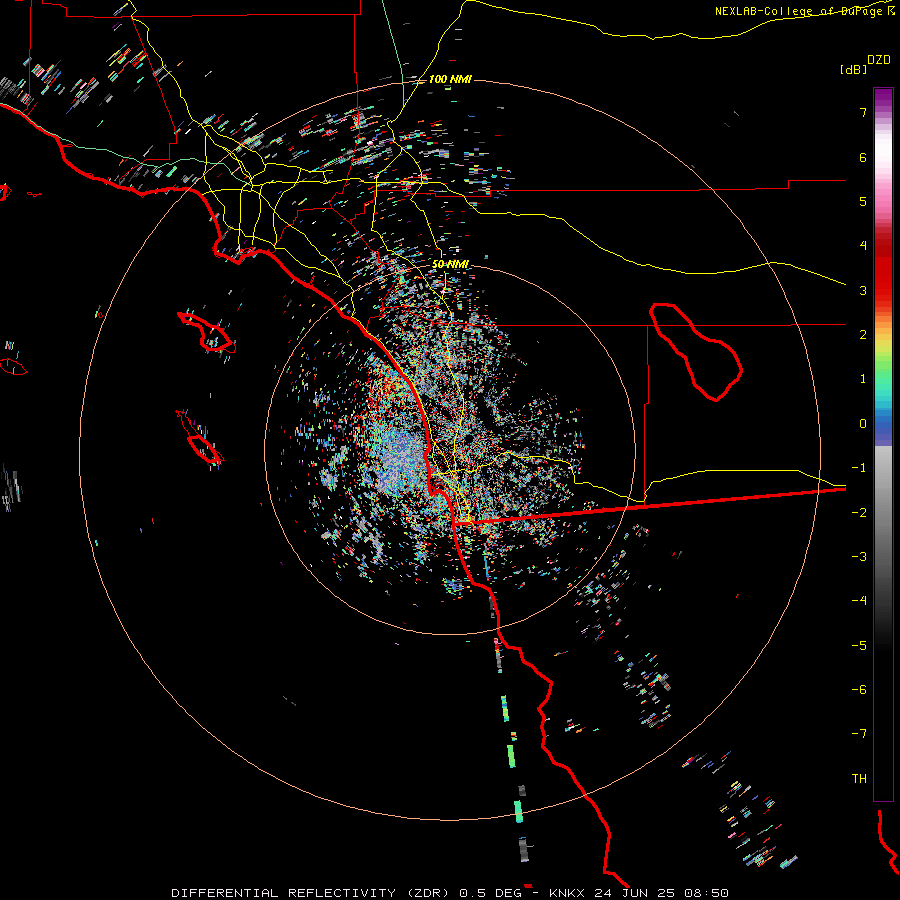Click the red band of the color bar

click(883, 270)
